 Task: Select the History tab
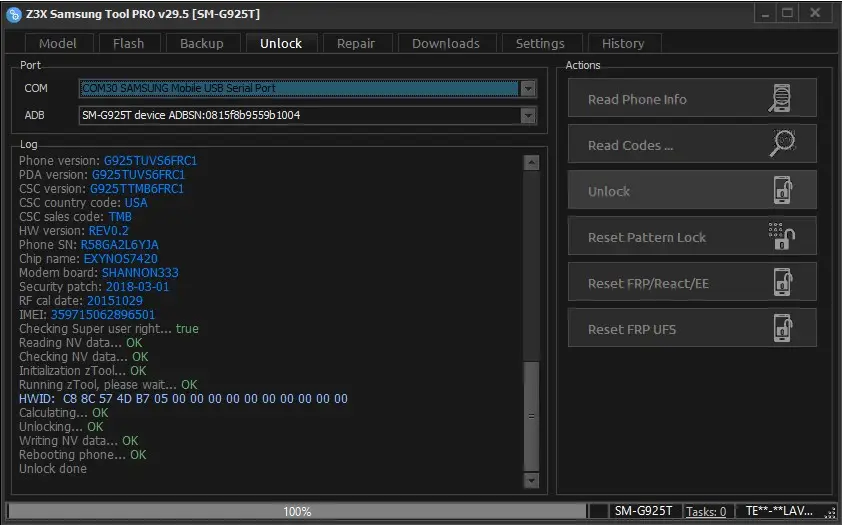(x=622, y=43)
